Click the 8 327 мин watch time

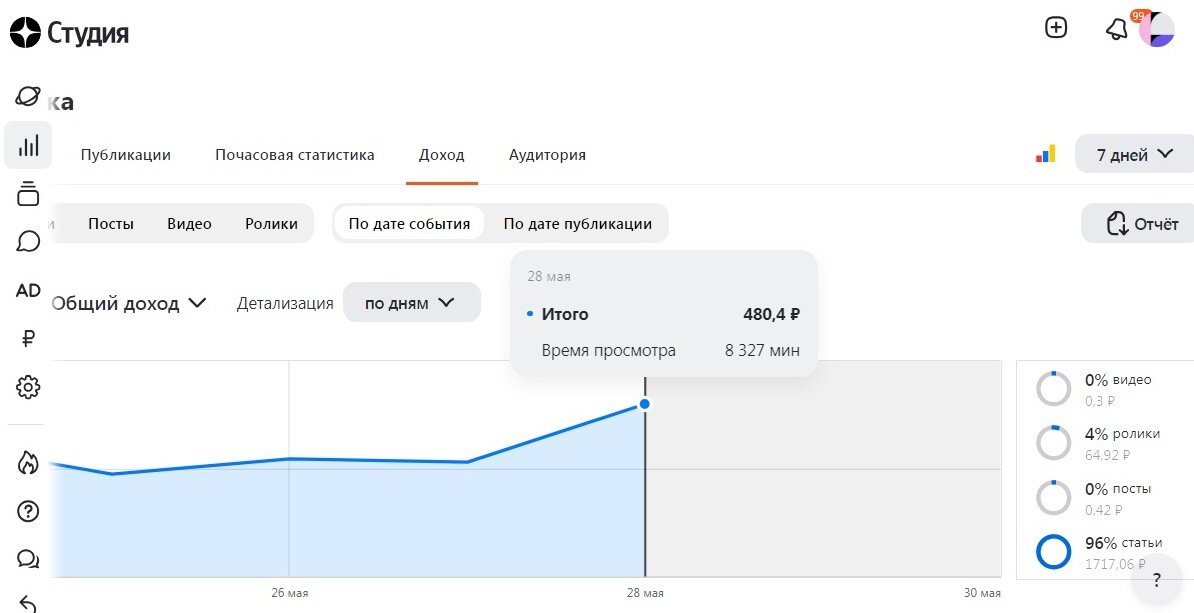[762, 351]
